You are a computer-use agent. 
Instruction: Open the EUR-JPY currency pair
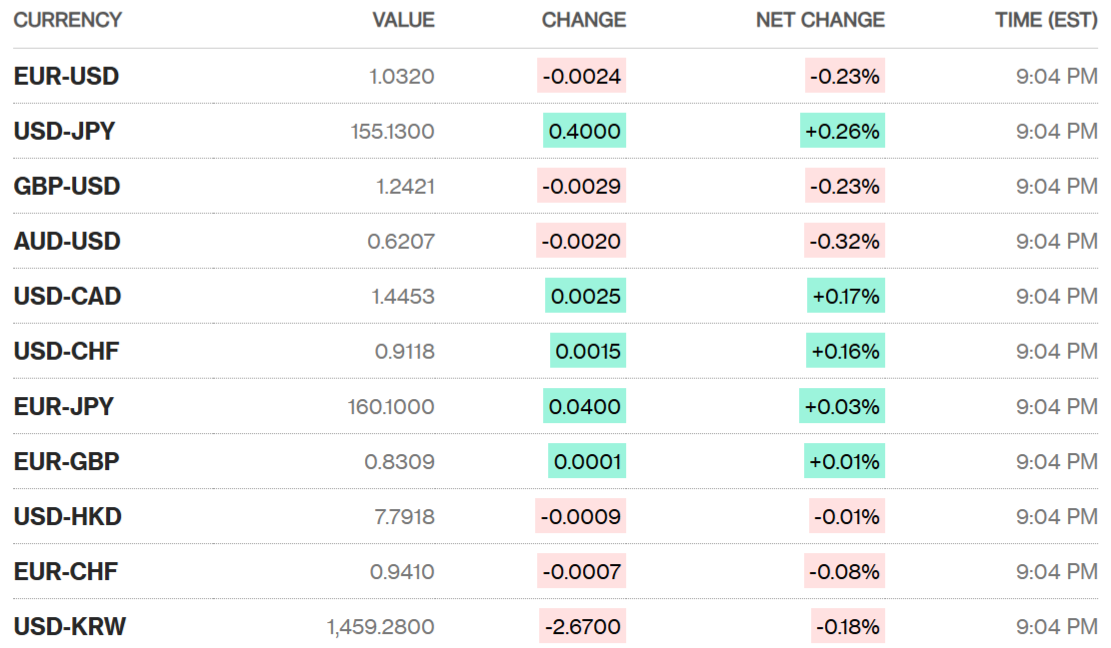[64, 406]
